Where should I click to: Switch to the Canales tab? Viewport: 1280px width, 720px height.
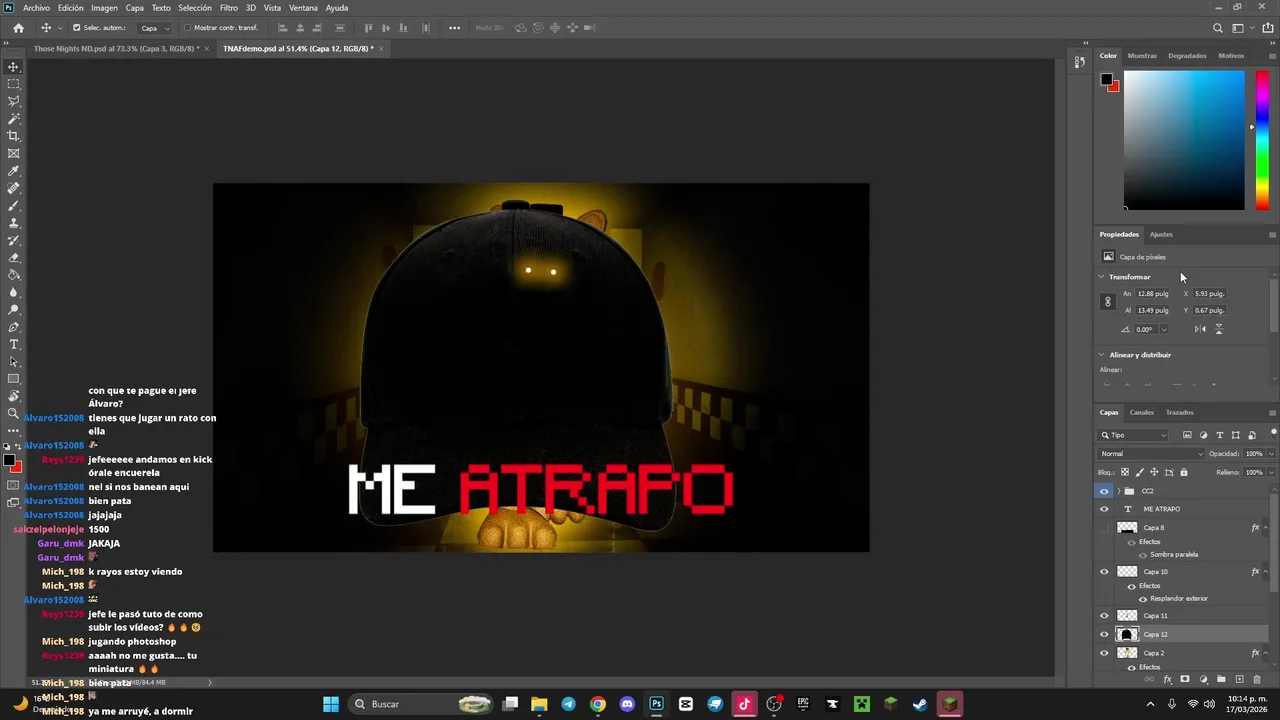pos(1142,412)
